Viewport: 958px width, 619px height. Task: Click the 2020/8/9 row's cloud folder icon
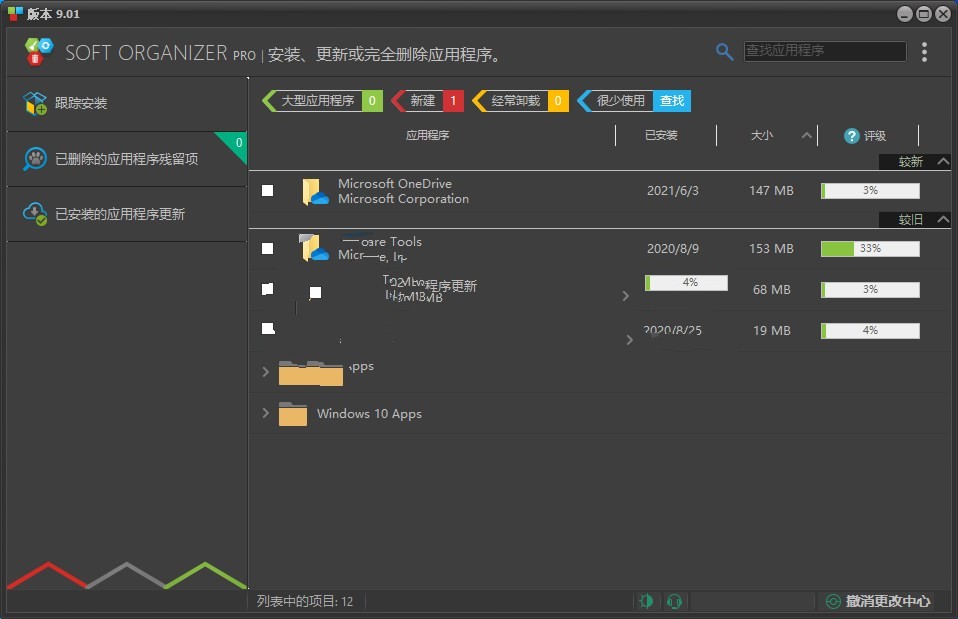click(x=313, y=248)
